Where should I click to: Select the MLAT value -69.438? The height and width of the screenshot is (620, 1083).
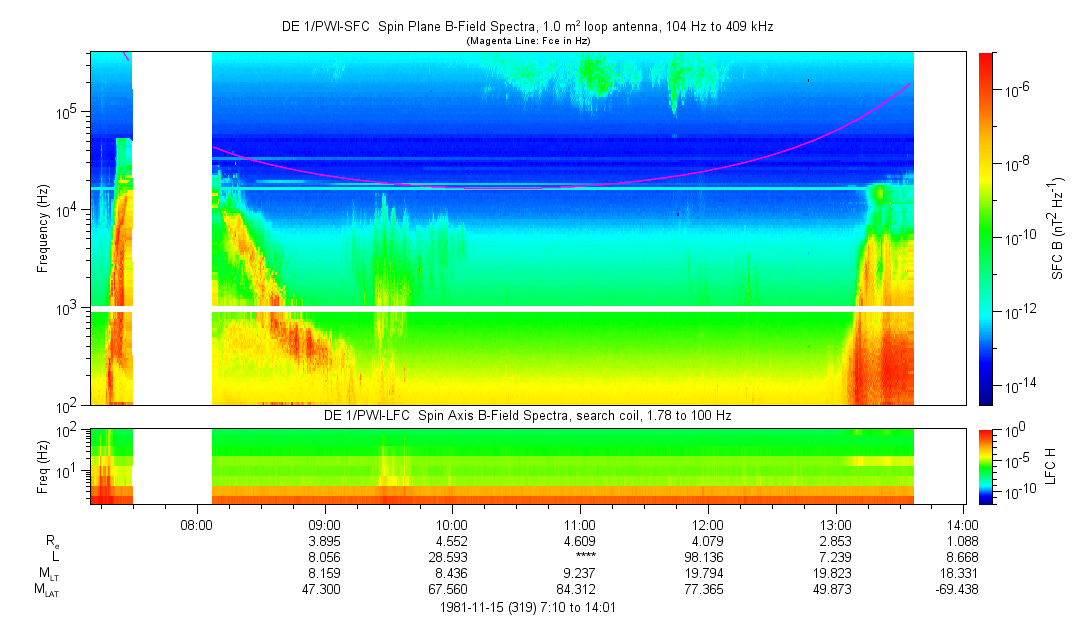coord(960,590)
